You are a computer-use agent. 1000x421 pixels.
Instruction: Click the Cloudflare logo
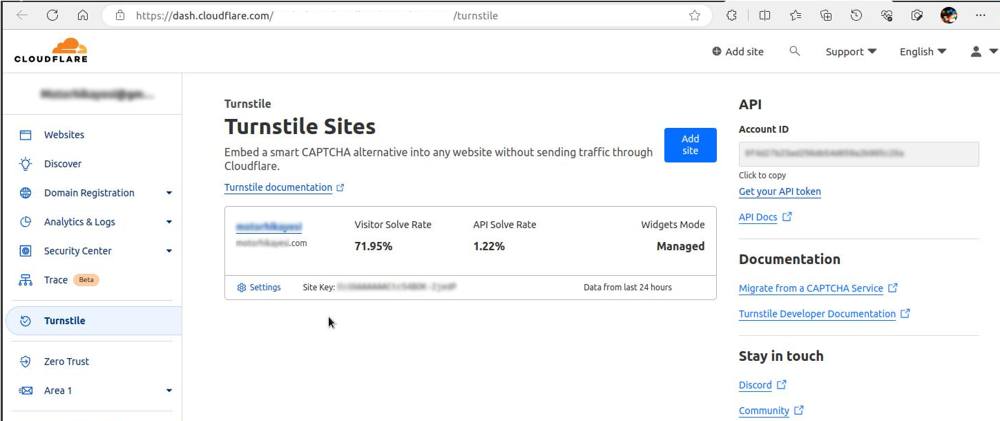(51, 51)
